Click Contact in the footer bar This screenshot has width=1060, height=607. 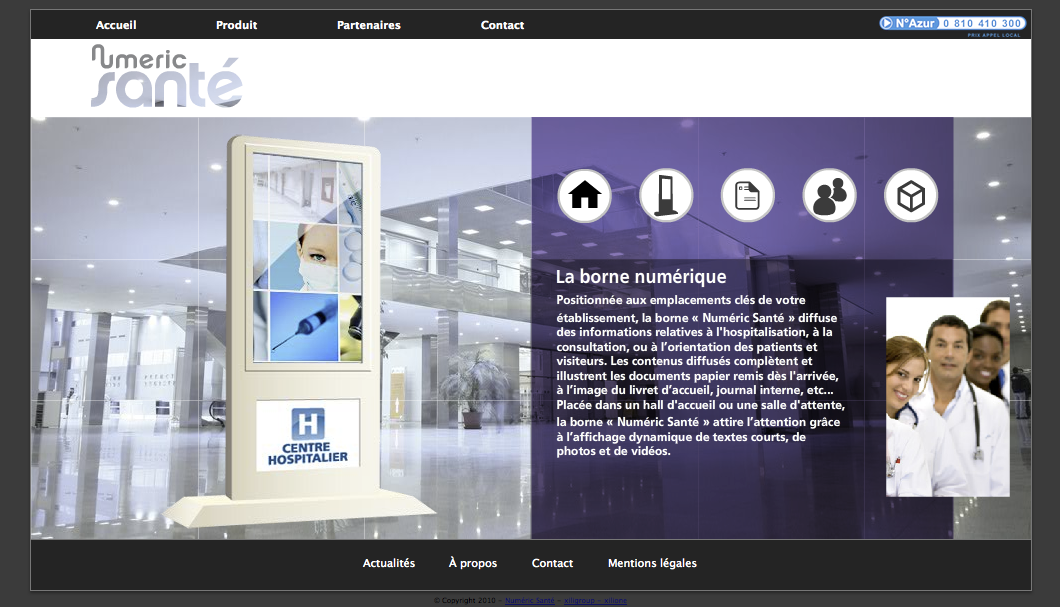coord(552,563)
